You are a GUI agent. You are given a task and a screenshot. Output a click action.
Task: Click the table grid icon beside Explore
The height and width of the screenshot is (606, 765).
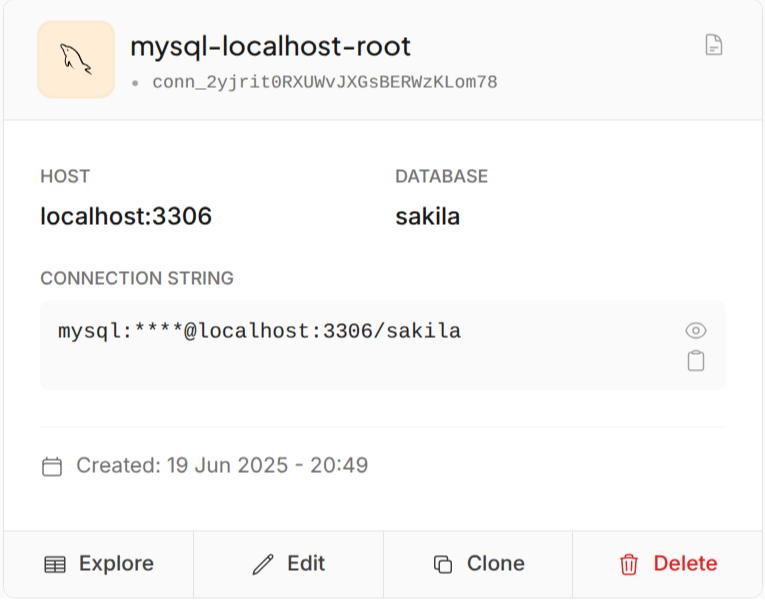(55, 564)
